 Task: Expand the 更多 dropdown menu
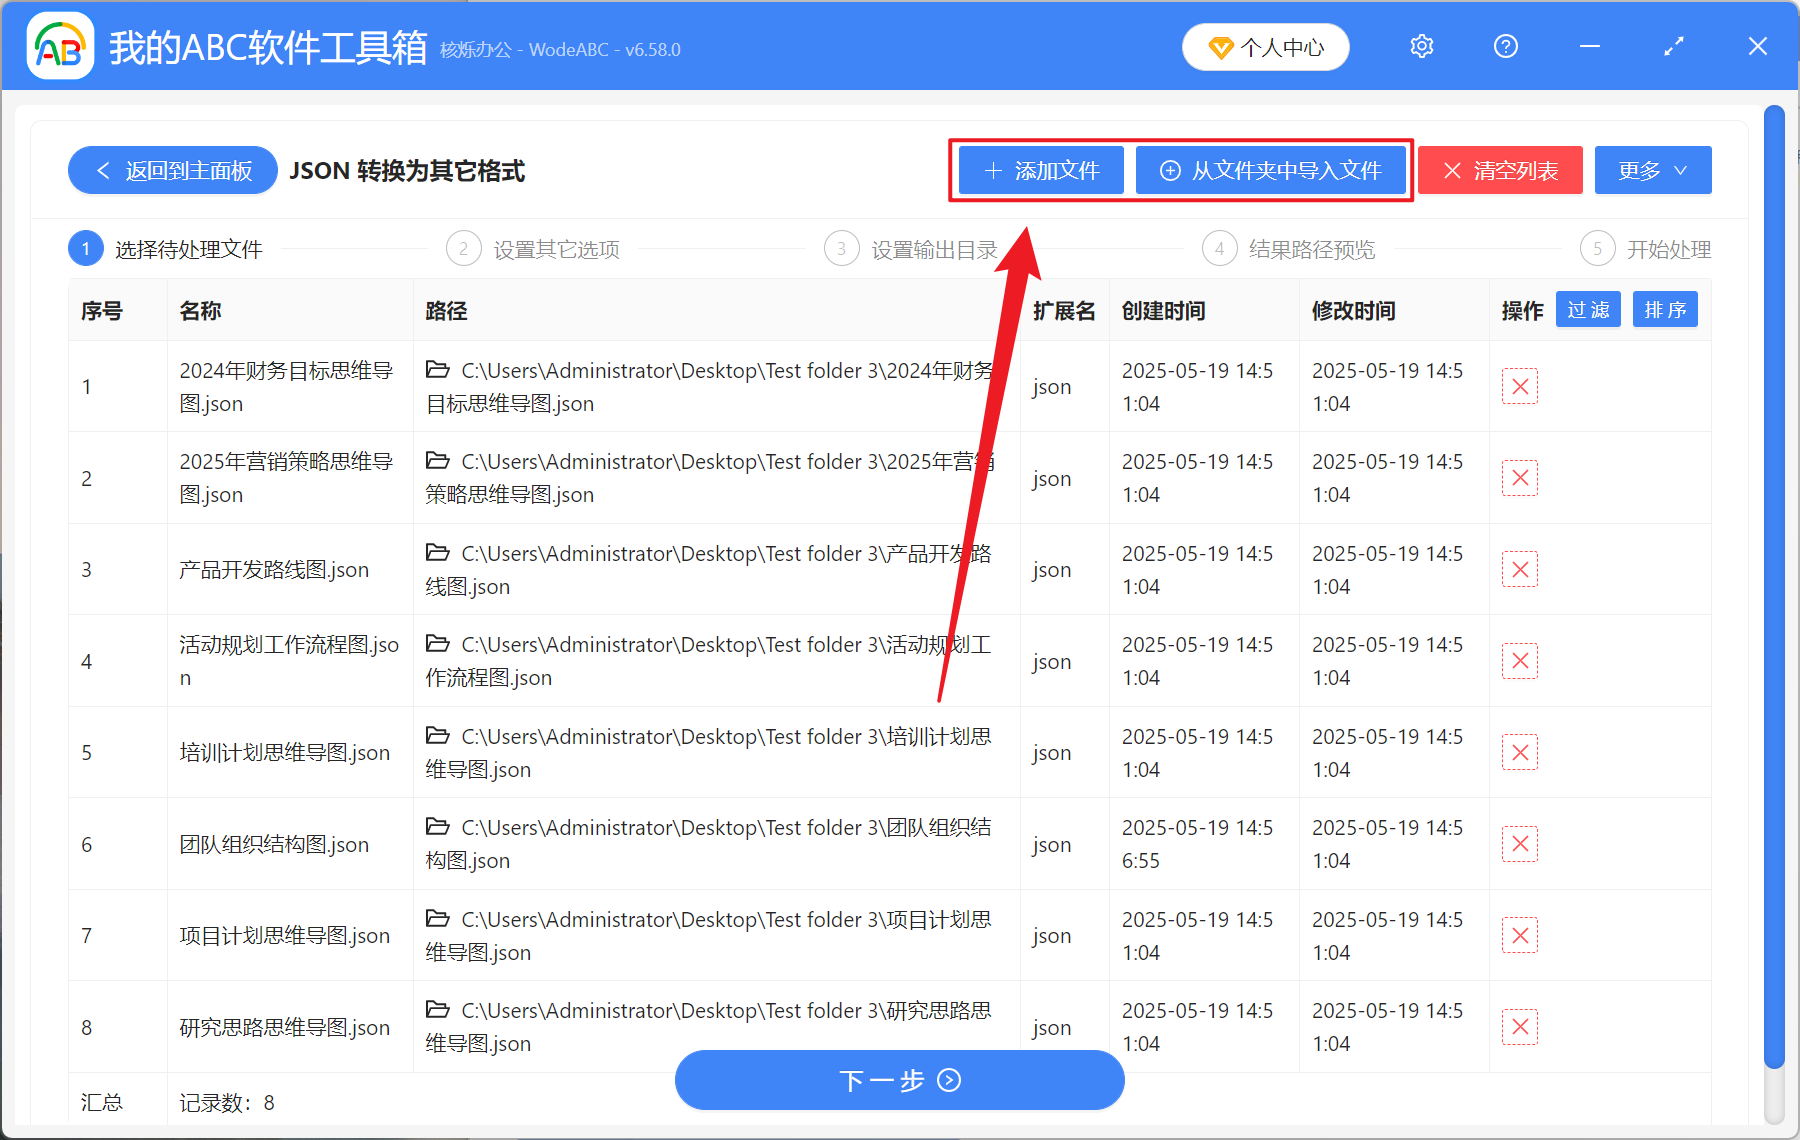1652,170
